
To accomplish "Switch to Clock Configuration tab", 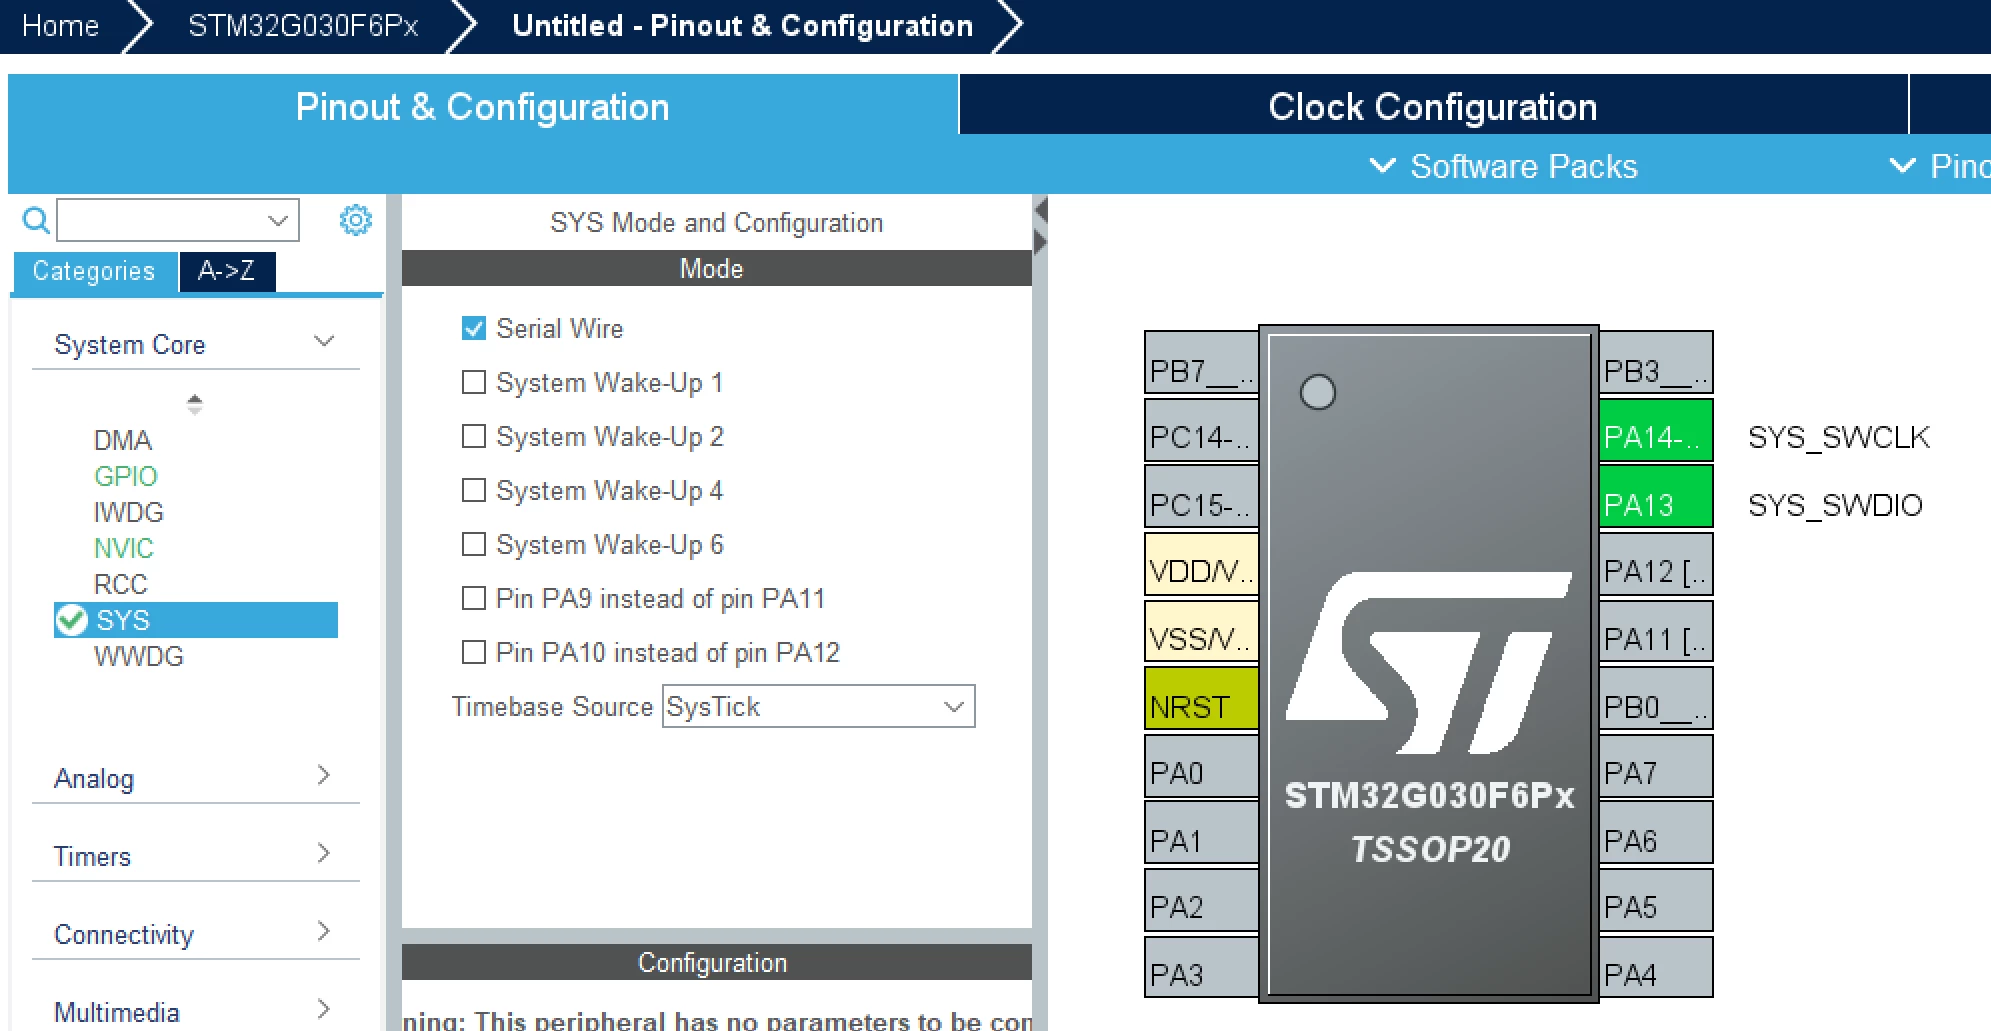I will [x=1433, y=105].
